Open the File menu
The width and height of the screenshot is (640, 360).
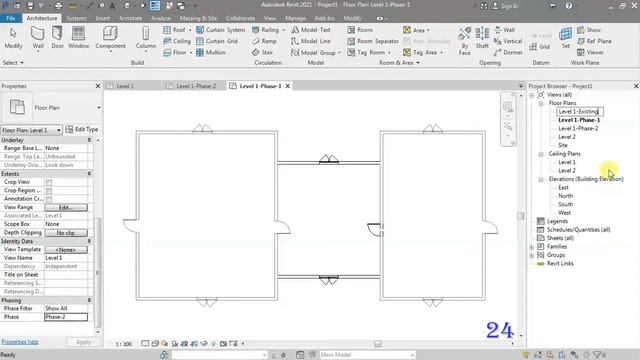click(11, 18)
